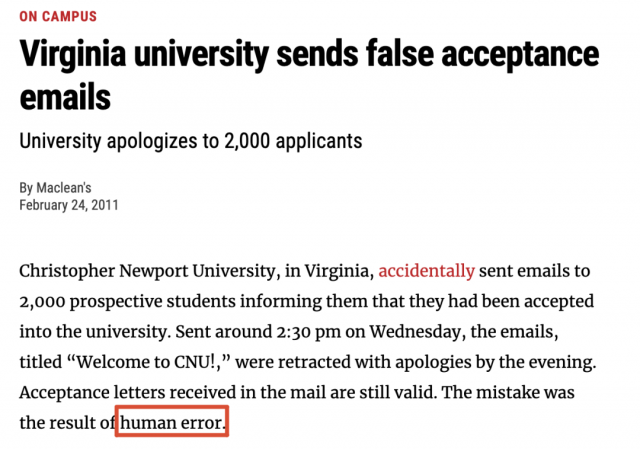Click the word 'Maclean's' in the byline
The image size is (640, 449).
coord(69,188)
